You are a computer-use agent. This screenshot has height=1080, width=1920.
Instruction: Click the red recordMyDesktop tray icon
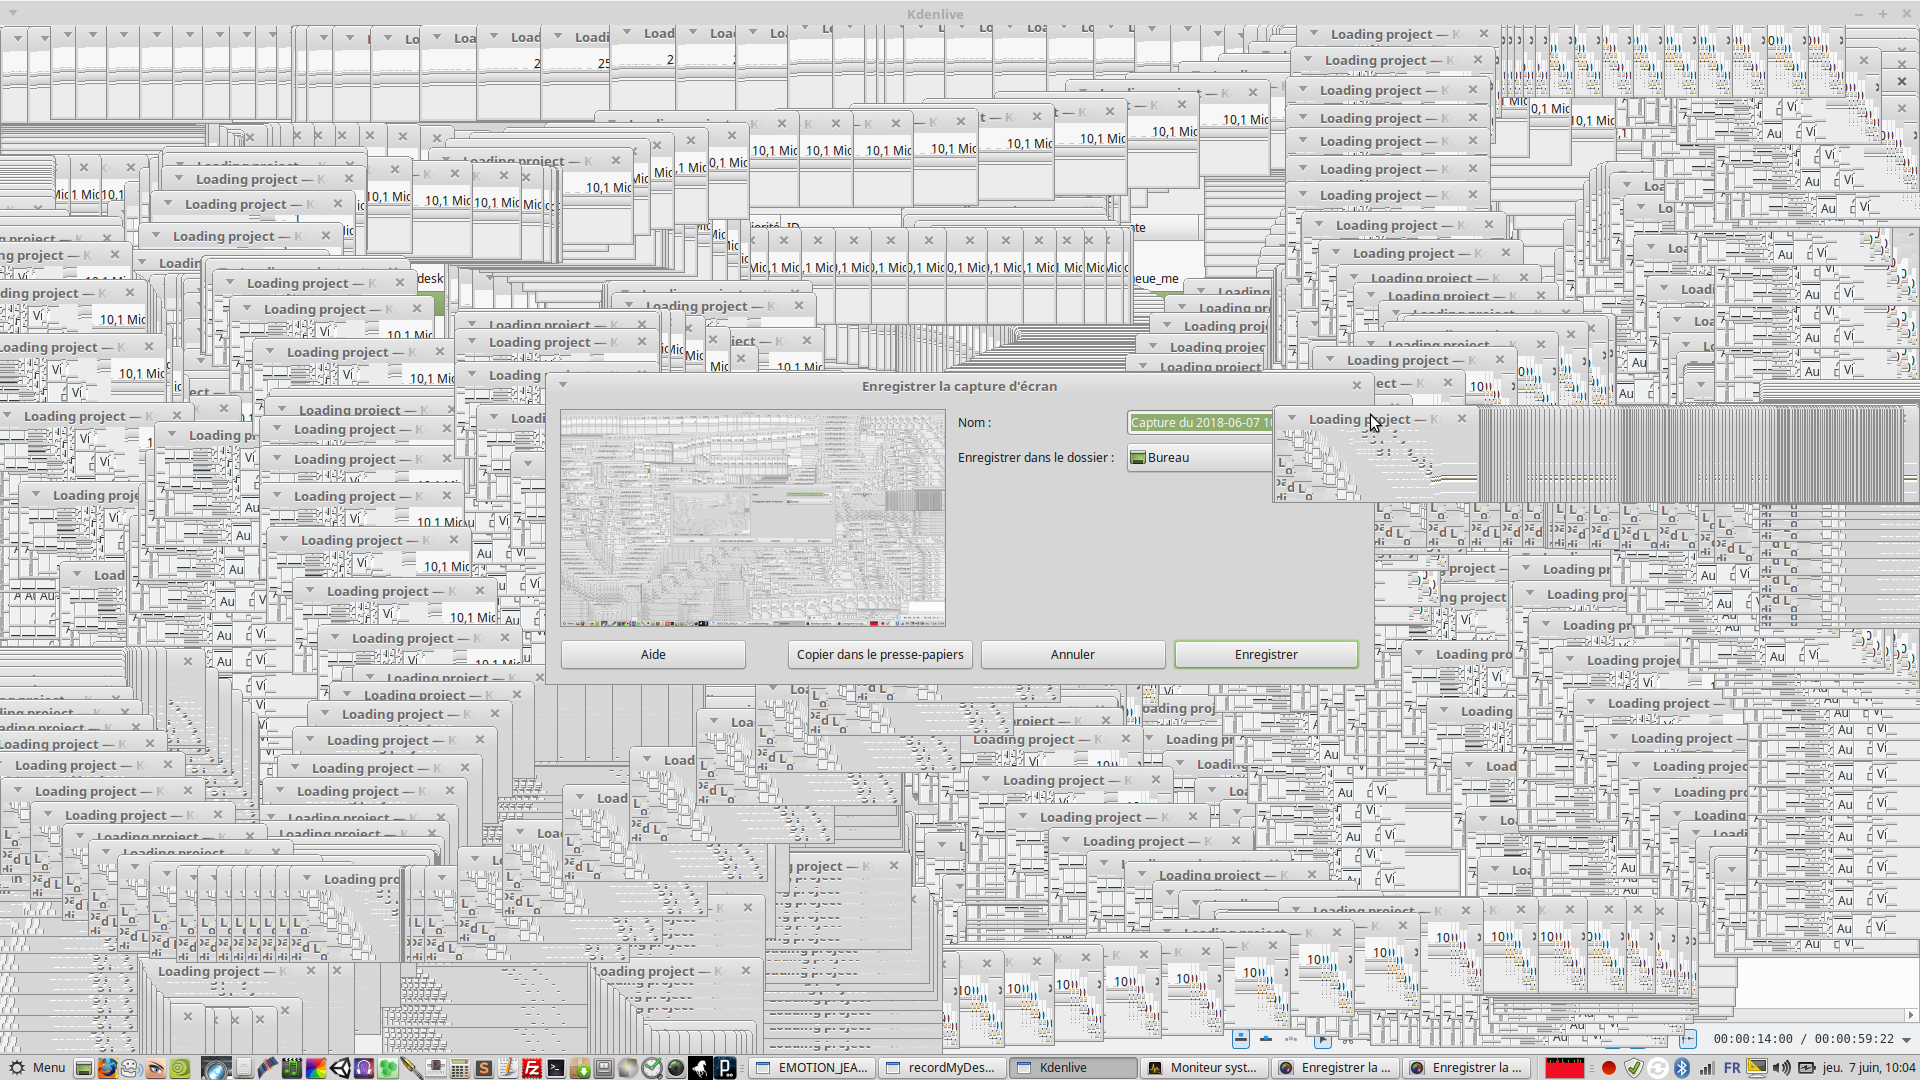tap(1609, 1067)
